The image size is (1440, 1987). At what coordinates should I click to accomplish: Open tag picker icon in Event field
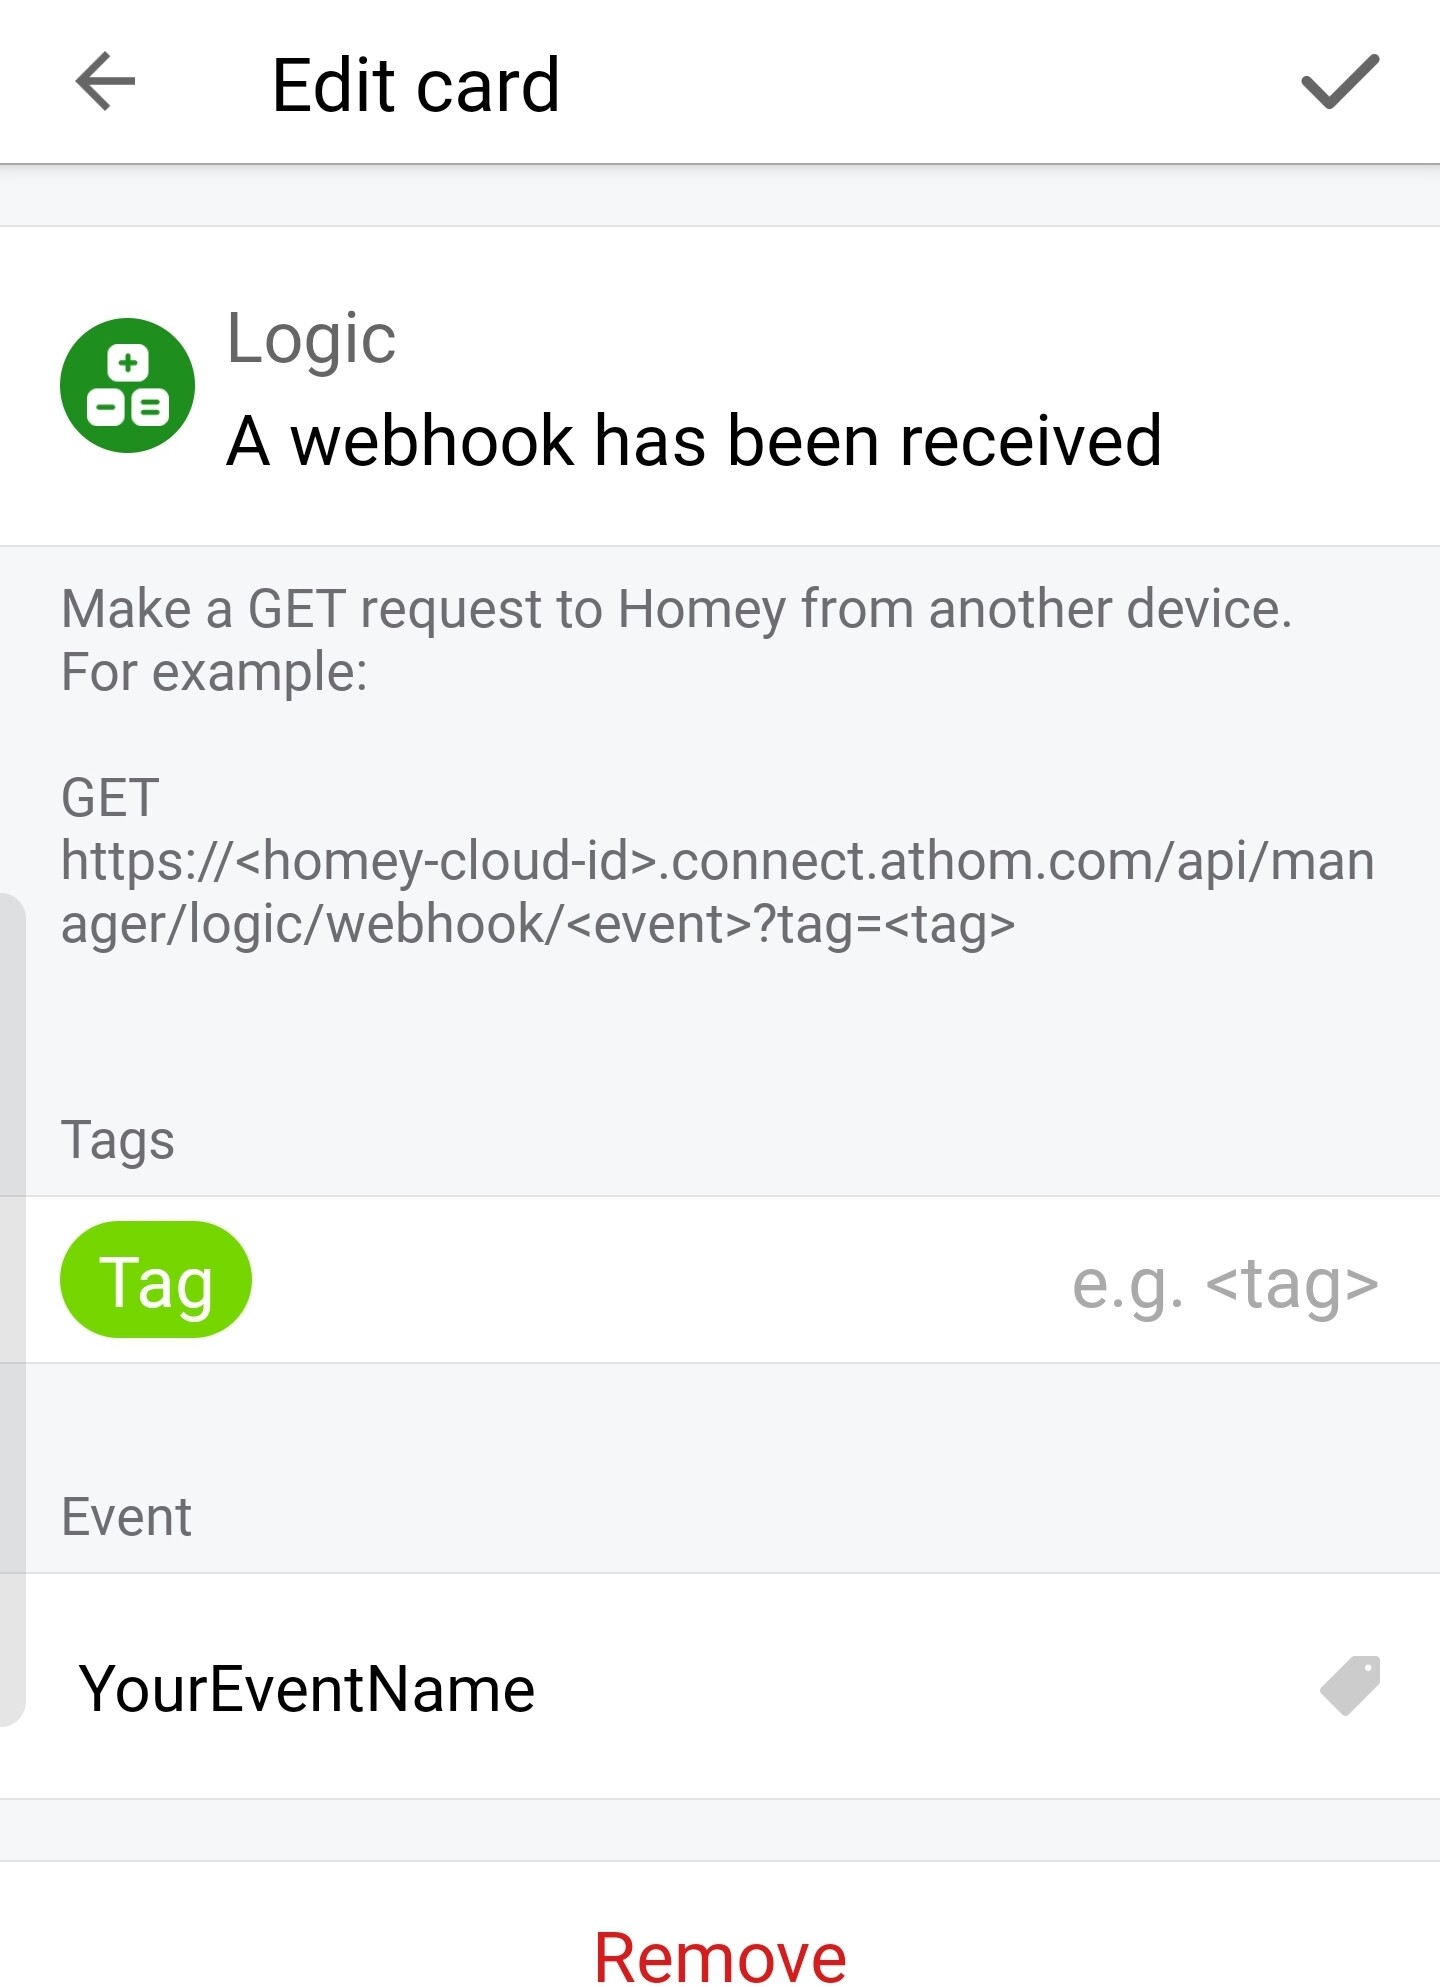[1350, 1686]
